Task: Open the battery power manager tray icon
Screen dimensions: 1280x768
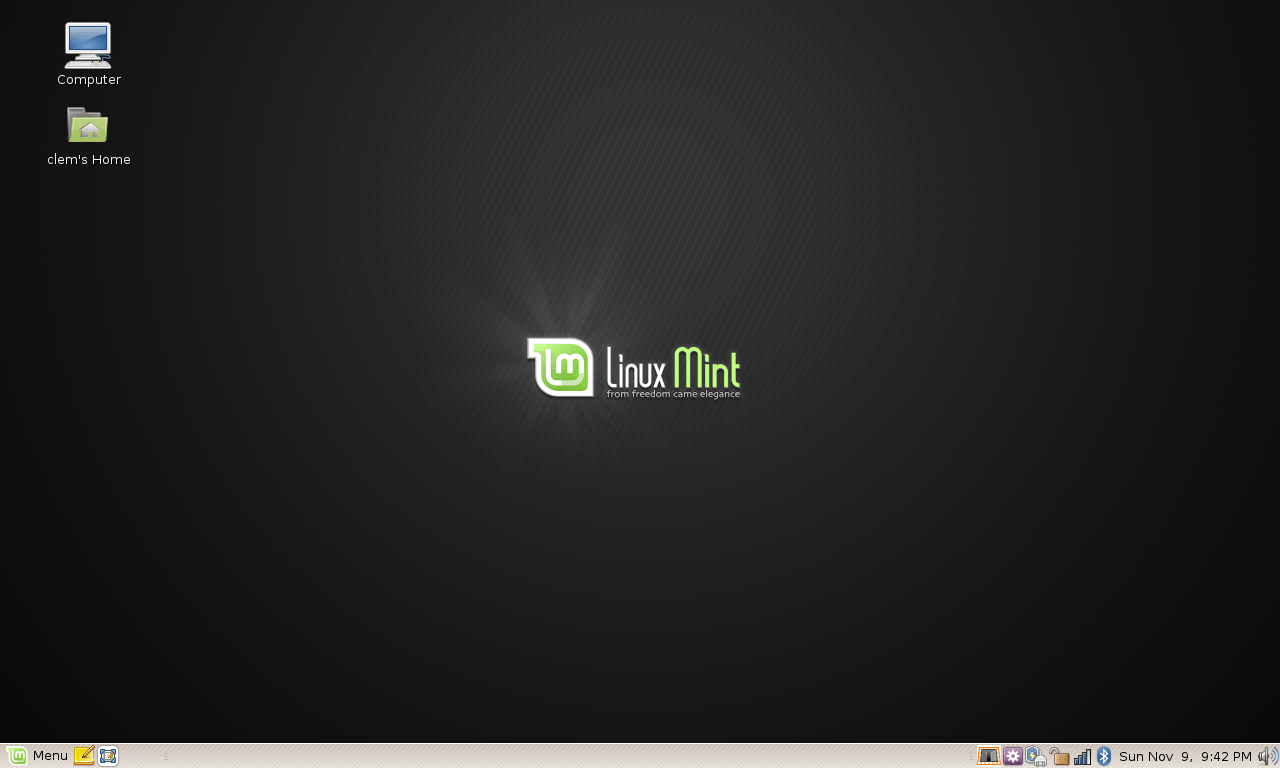Action: coord(1036,757)
